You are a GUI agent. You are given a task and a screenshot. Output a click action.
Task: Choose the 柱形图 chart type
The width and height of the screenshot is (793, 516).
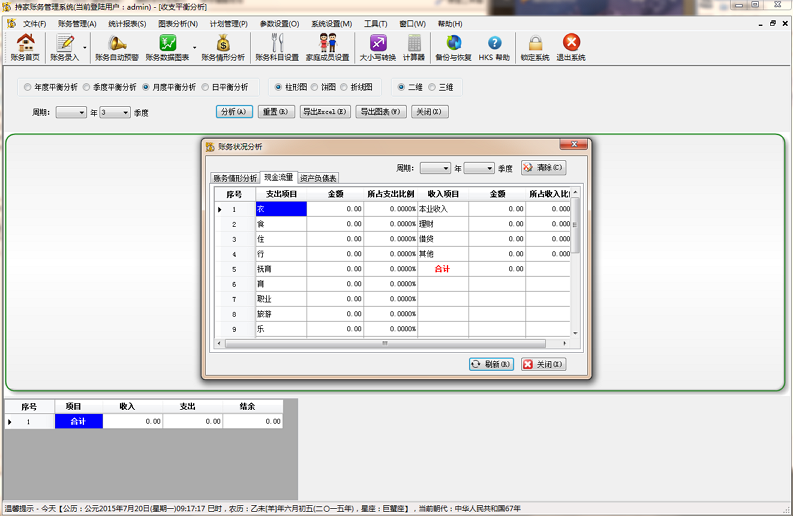pyautogui.click(x=278, y=87)
